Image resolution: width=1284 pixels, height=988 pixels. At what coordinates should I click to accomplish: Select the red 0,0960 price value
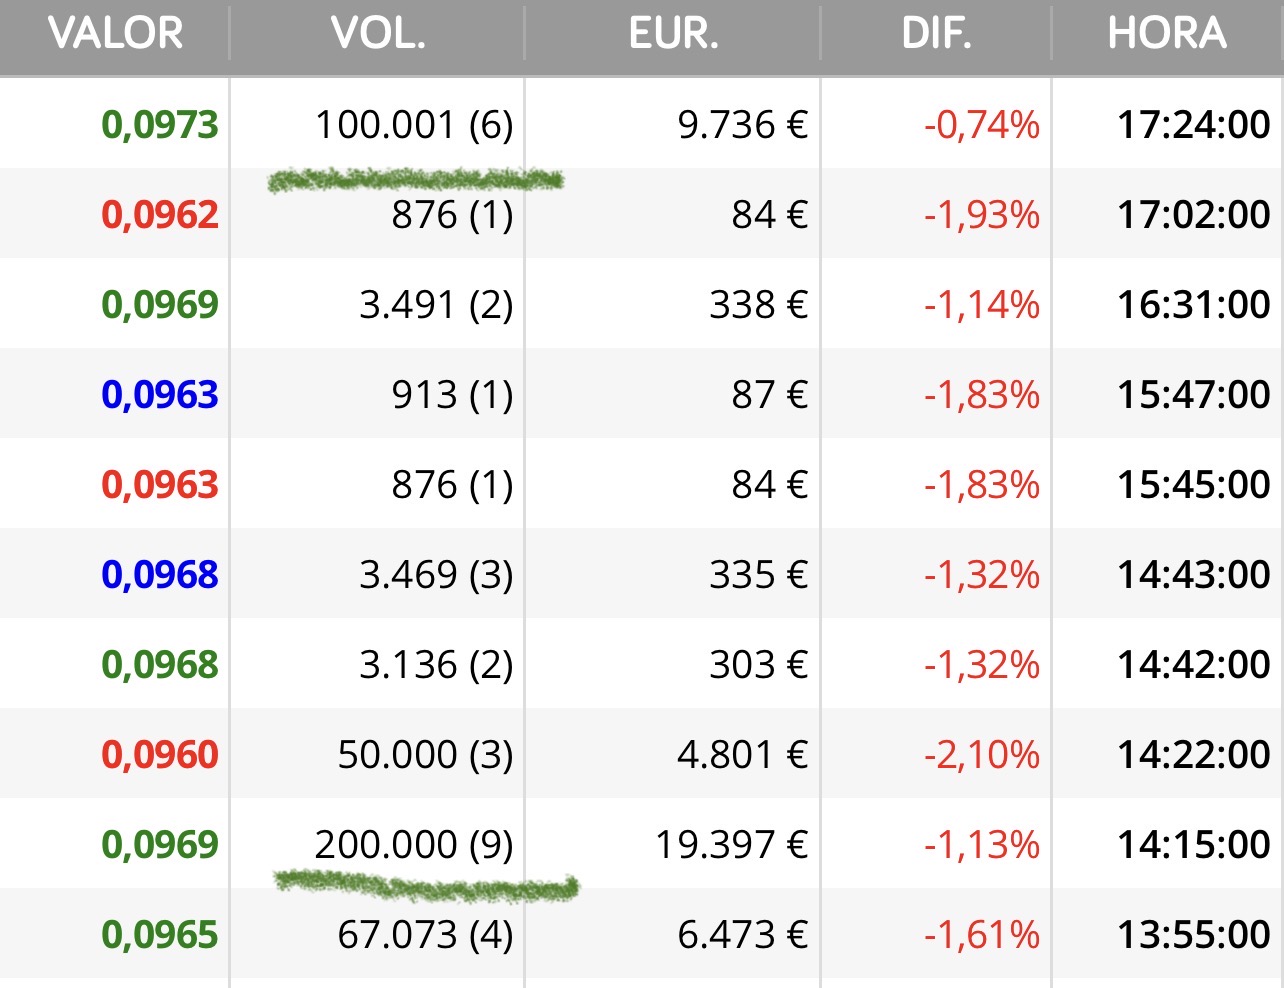coord(160,755)
